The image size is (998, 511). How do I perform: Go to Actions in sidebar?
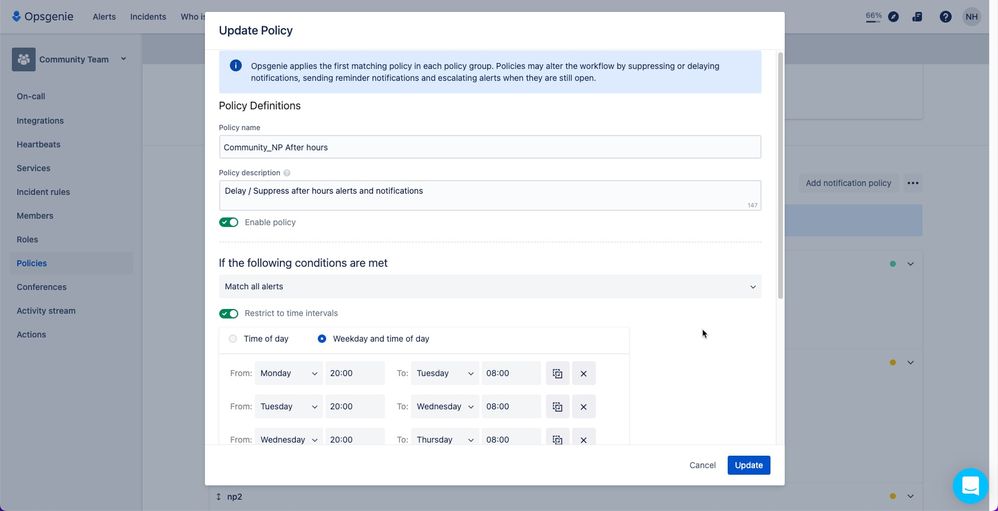pos(31,335)
